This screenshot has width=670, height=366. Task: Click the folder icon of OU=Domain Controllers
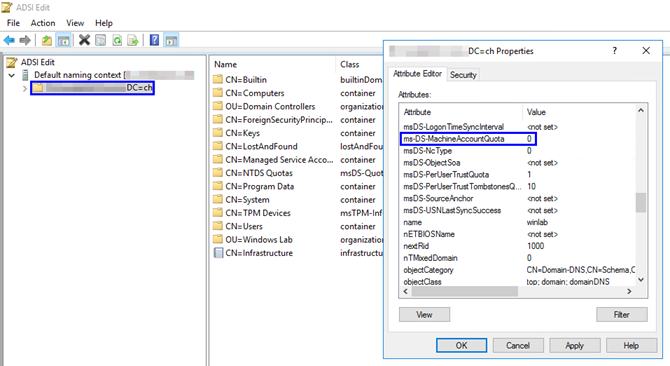click(218, 106)
